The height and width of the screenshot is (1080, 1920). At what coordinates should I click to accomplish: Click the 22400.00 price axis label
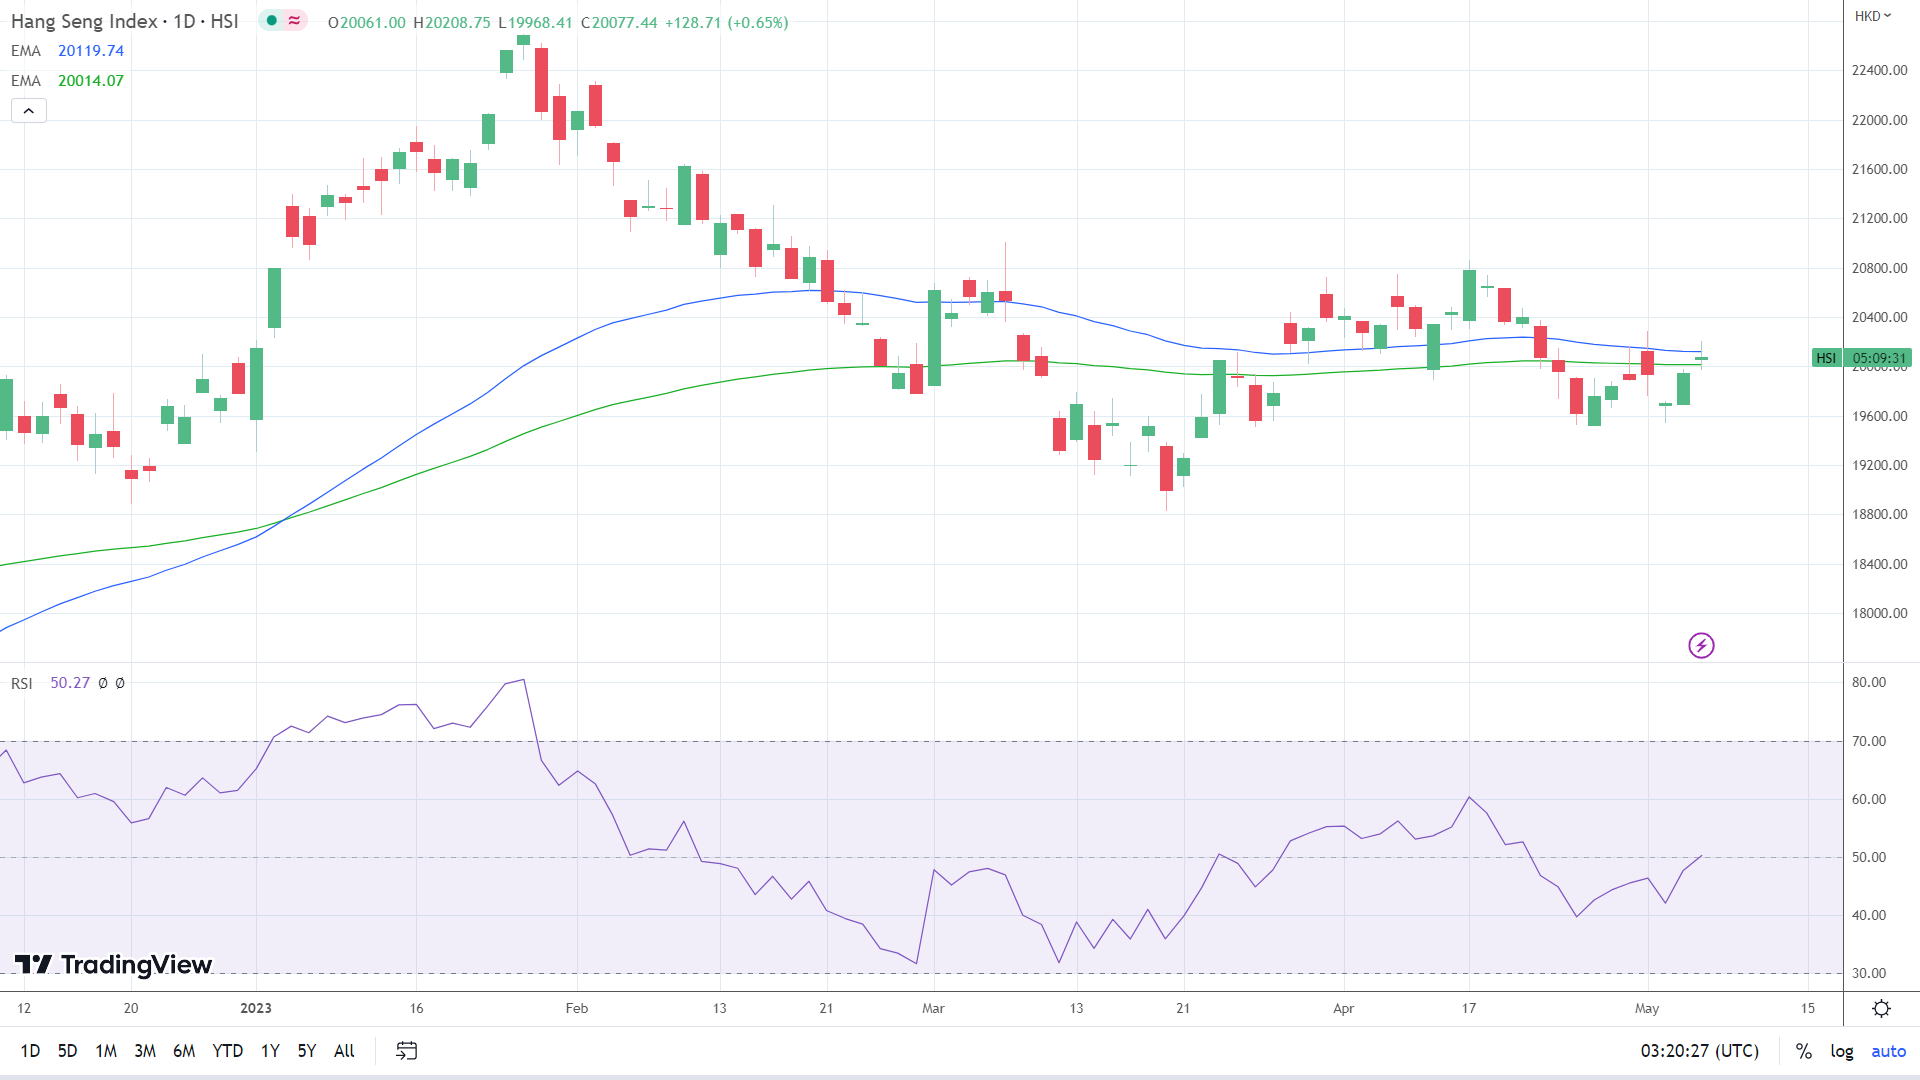coord(1880,70)
